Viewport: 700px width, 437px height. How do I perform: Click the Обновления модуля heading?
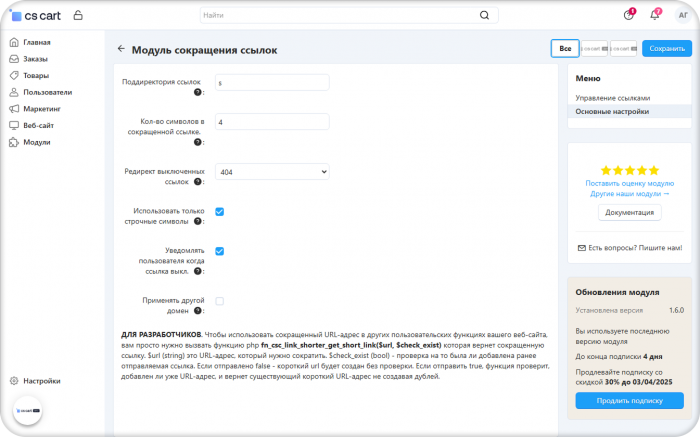(617, 292)
